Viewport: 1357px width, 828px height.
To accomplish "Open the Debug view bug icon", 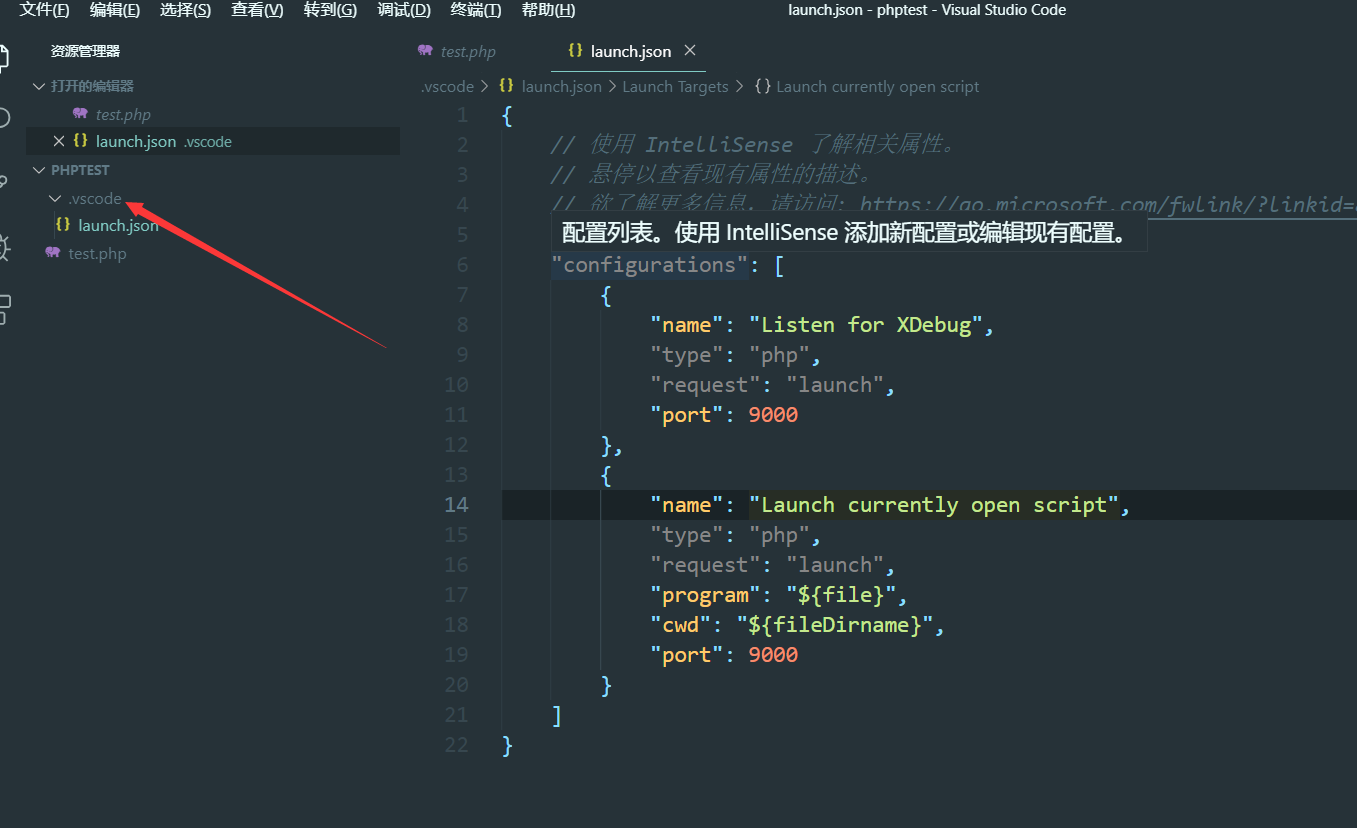I will click(x=4, y=247).
